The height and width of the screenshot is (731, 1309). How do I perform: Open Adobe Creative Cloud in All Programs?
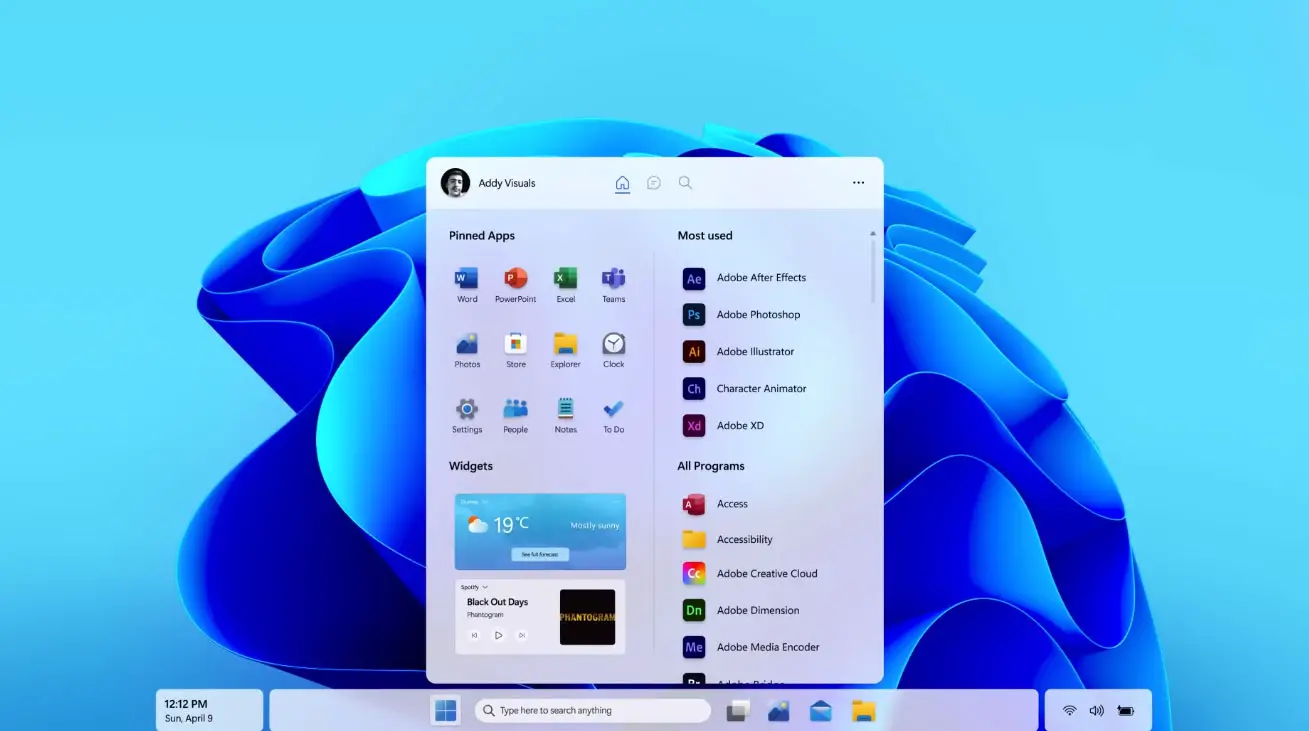pyautogui.click(x=750, y=574)
